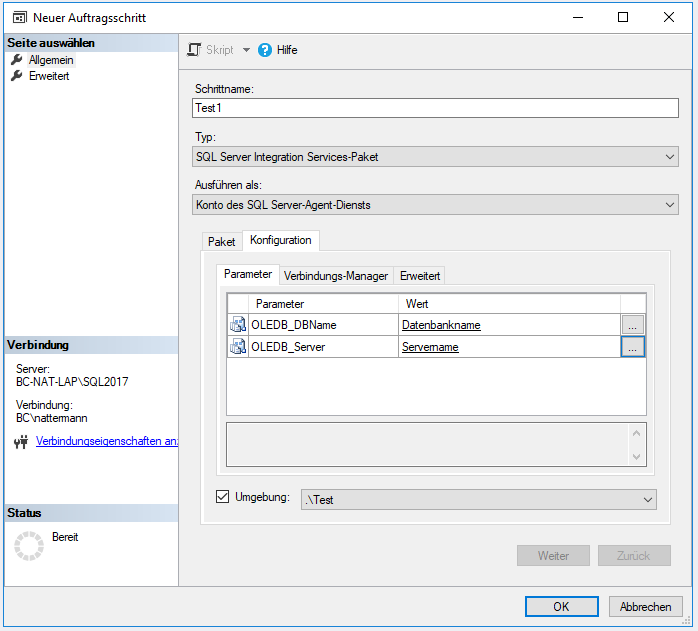
Task: Click the Skript toolbar icon
Action: (196, 50)
